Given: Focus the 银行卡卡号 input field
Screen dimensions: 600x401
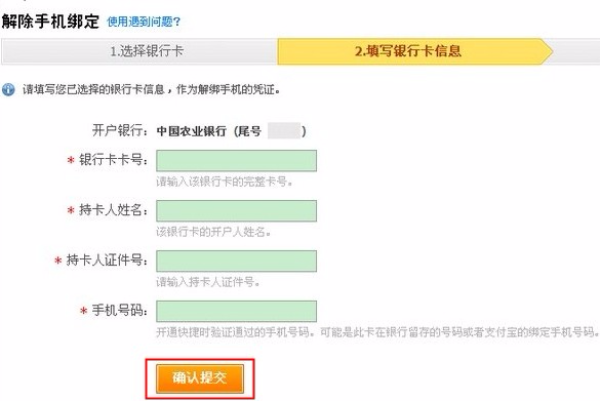Looking at the screenshot, I should (236, 161).
